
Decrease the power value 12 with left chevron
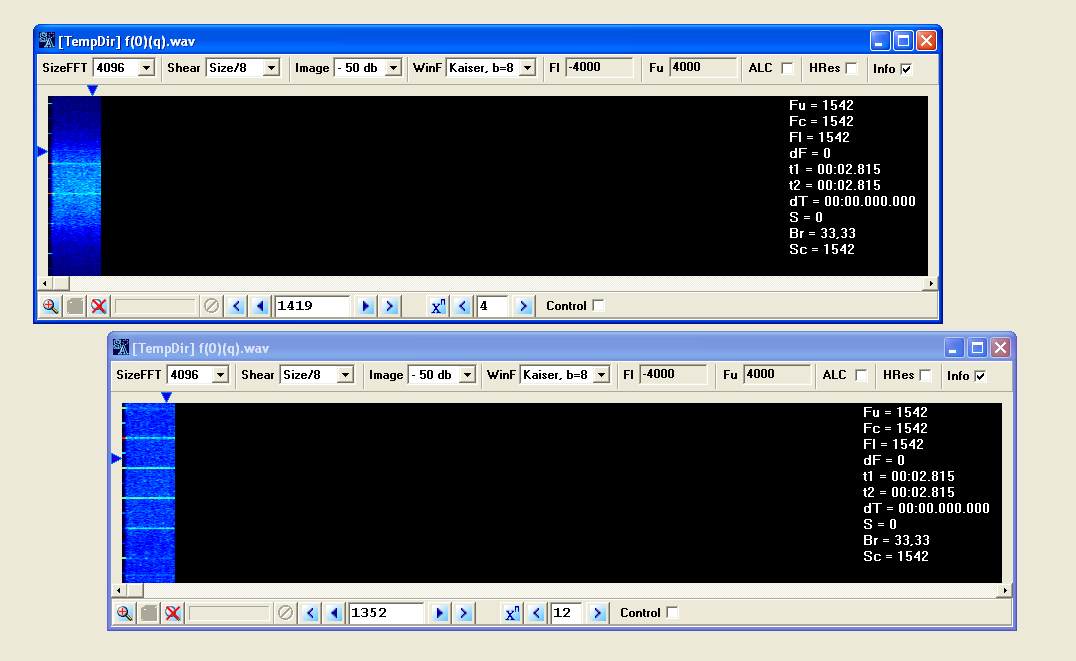pyautogui.click(x=537, y=613)
